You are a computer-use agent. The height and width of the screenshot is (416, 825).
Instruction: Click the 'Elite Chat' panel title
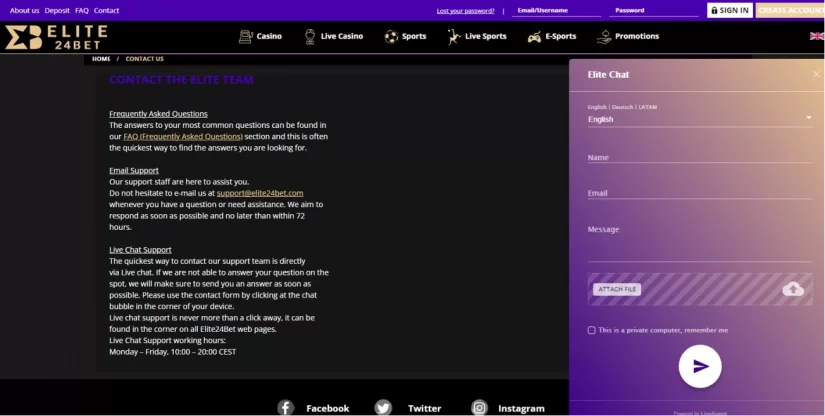608,75
